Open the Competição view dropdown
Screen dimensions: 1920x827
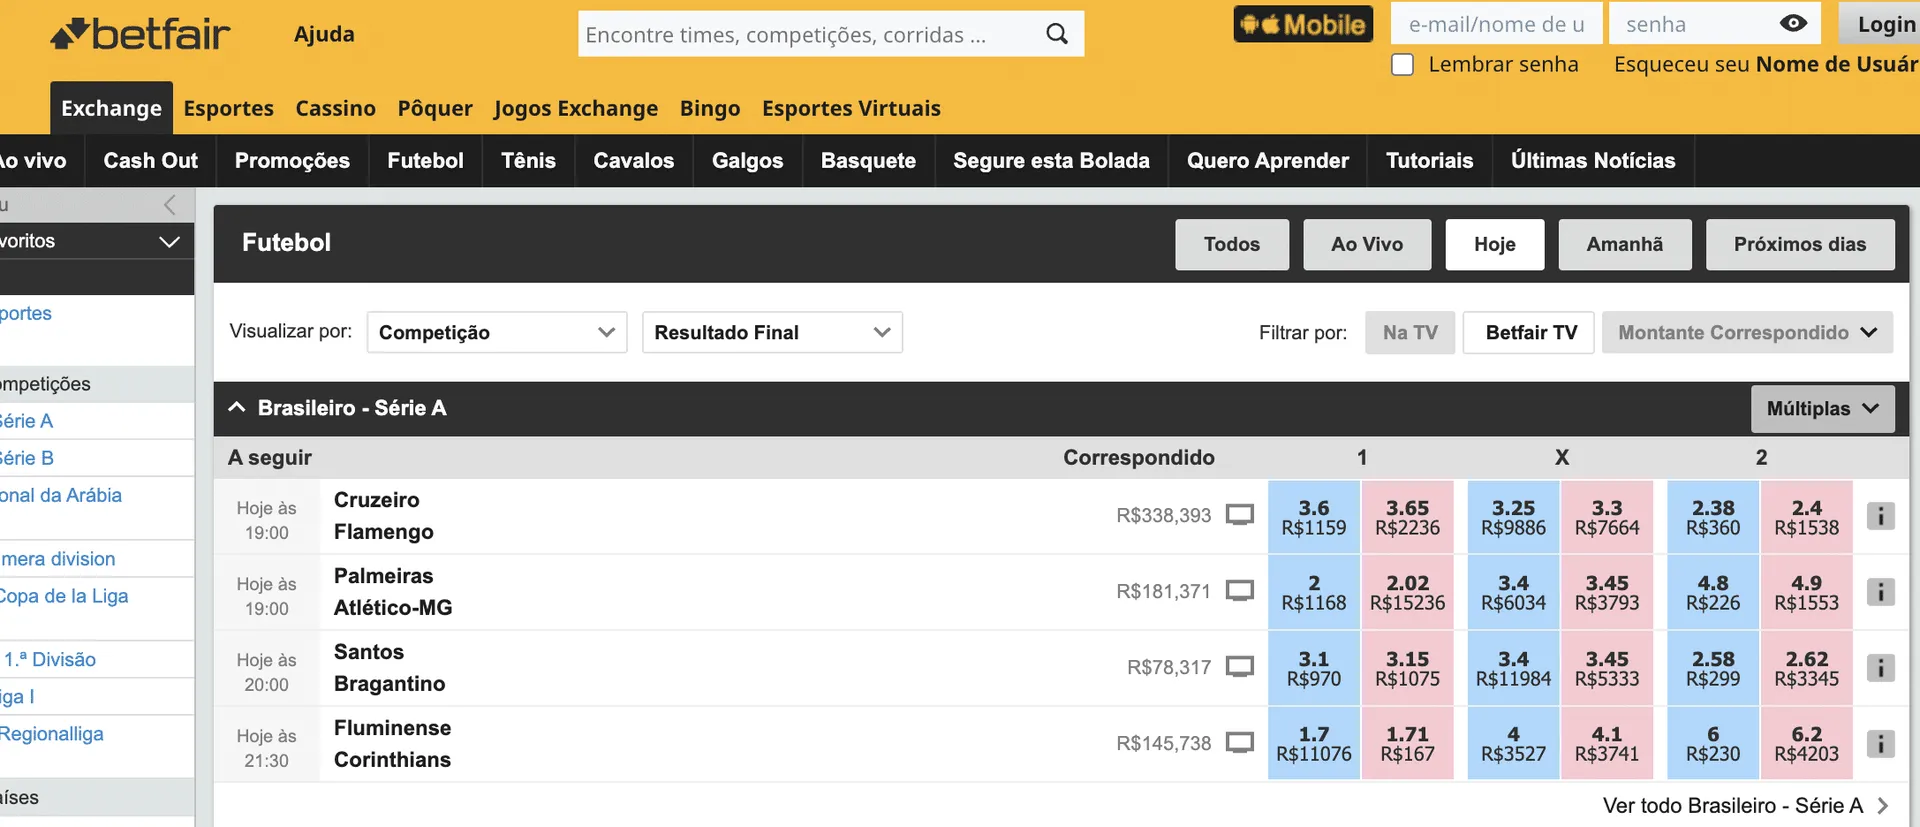(497, 332)
